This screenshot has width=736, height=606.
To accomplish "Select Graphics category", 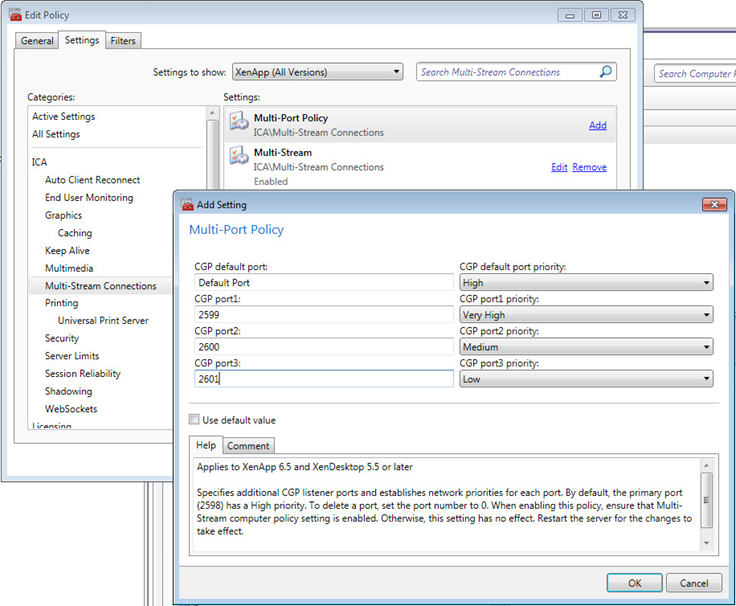I will point(63,215).
